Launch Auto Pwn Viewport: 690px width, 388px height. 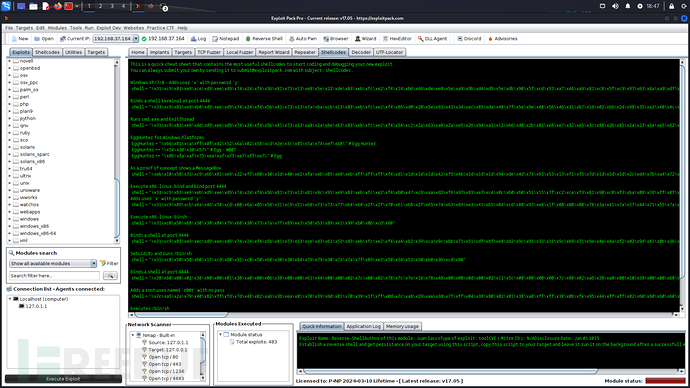(x=303, y=39)
